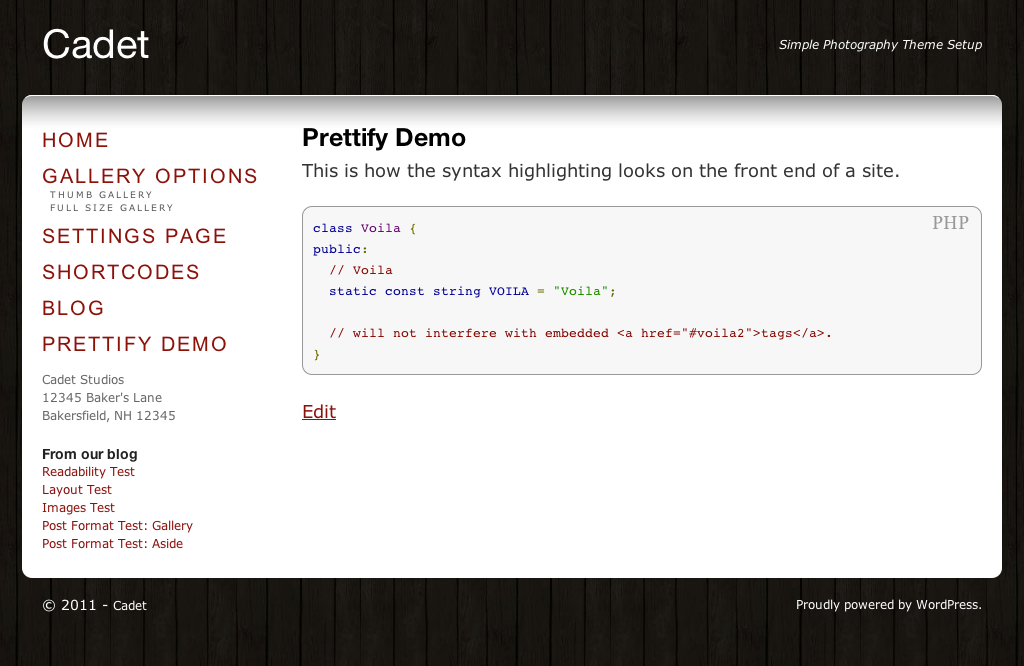Screen dimensions: 1024x666
Task: Click the #voila2 anchor text in code
Action: click(x=716, y=333)
